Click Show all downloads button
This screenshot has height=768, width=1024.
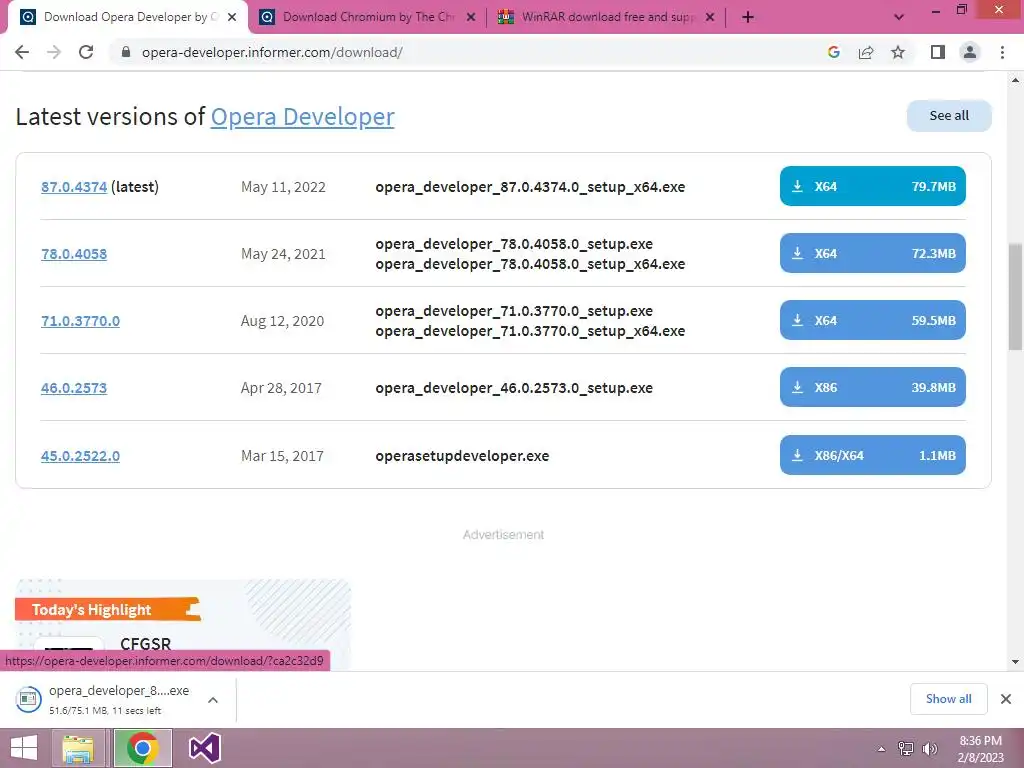pos(948,699)
